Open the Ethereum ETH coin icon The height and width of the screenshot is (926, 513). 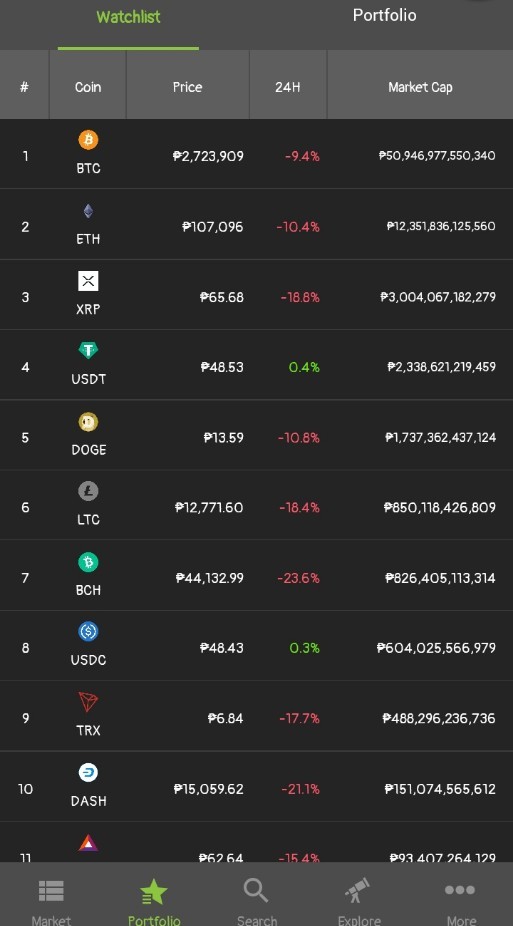[89, 211]
